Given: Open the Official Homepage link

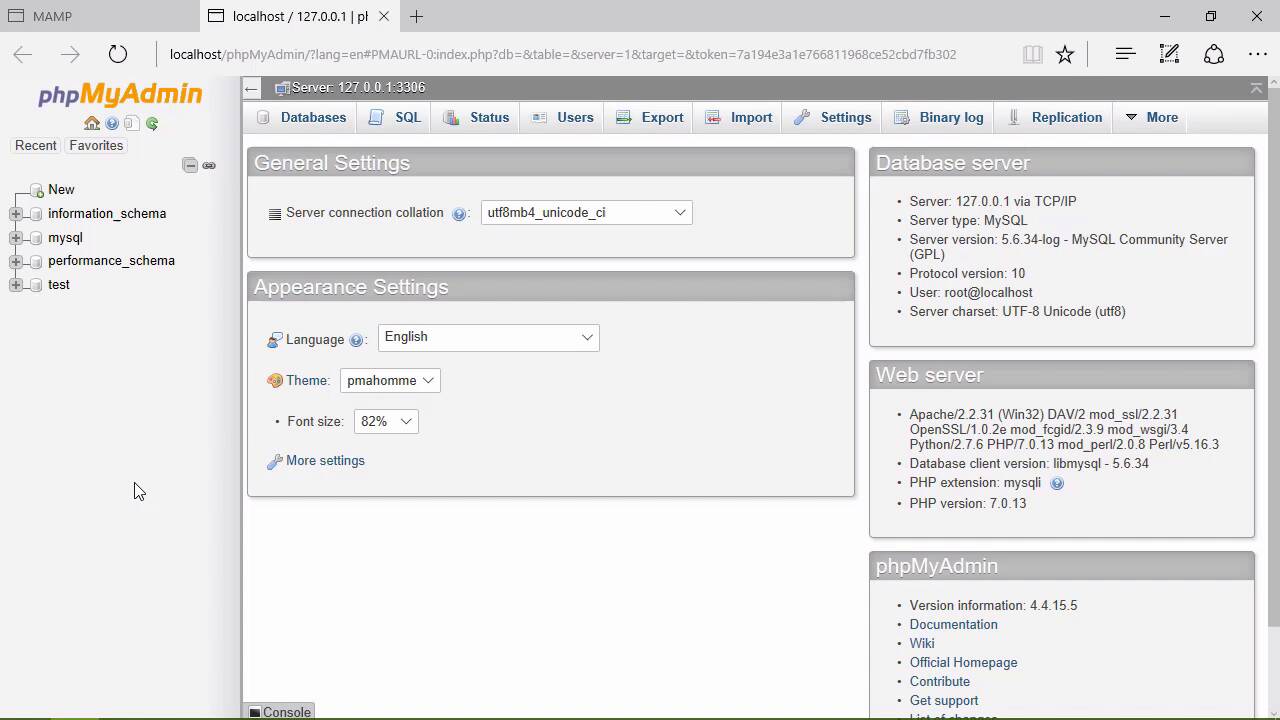Looking at the screenshot, I should 963,662.
